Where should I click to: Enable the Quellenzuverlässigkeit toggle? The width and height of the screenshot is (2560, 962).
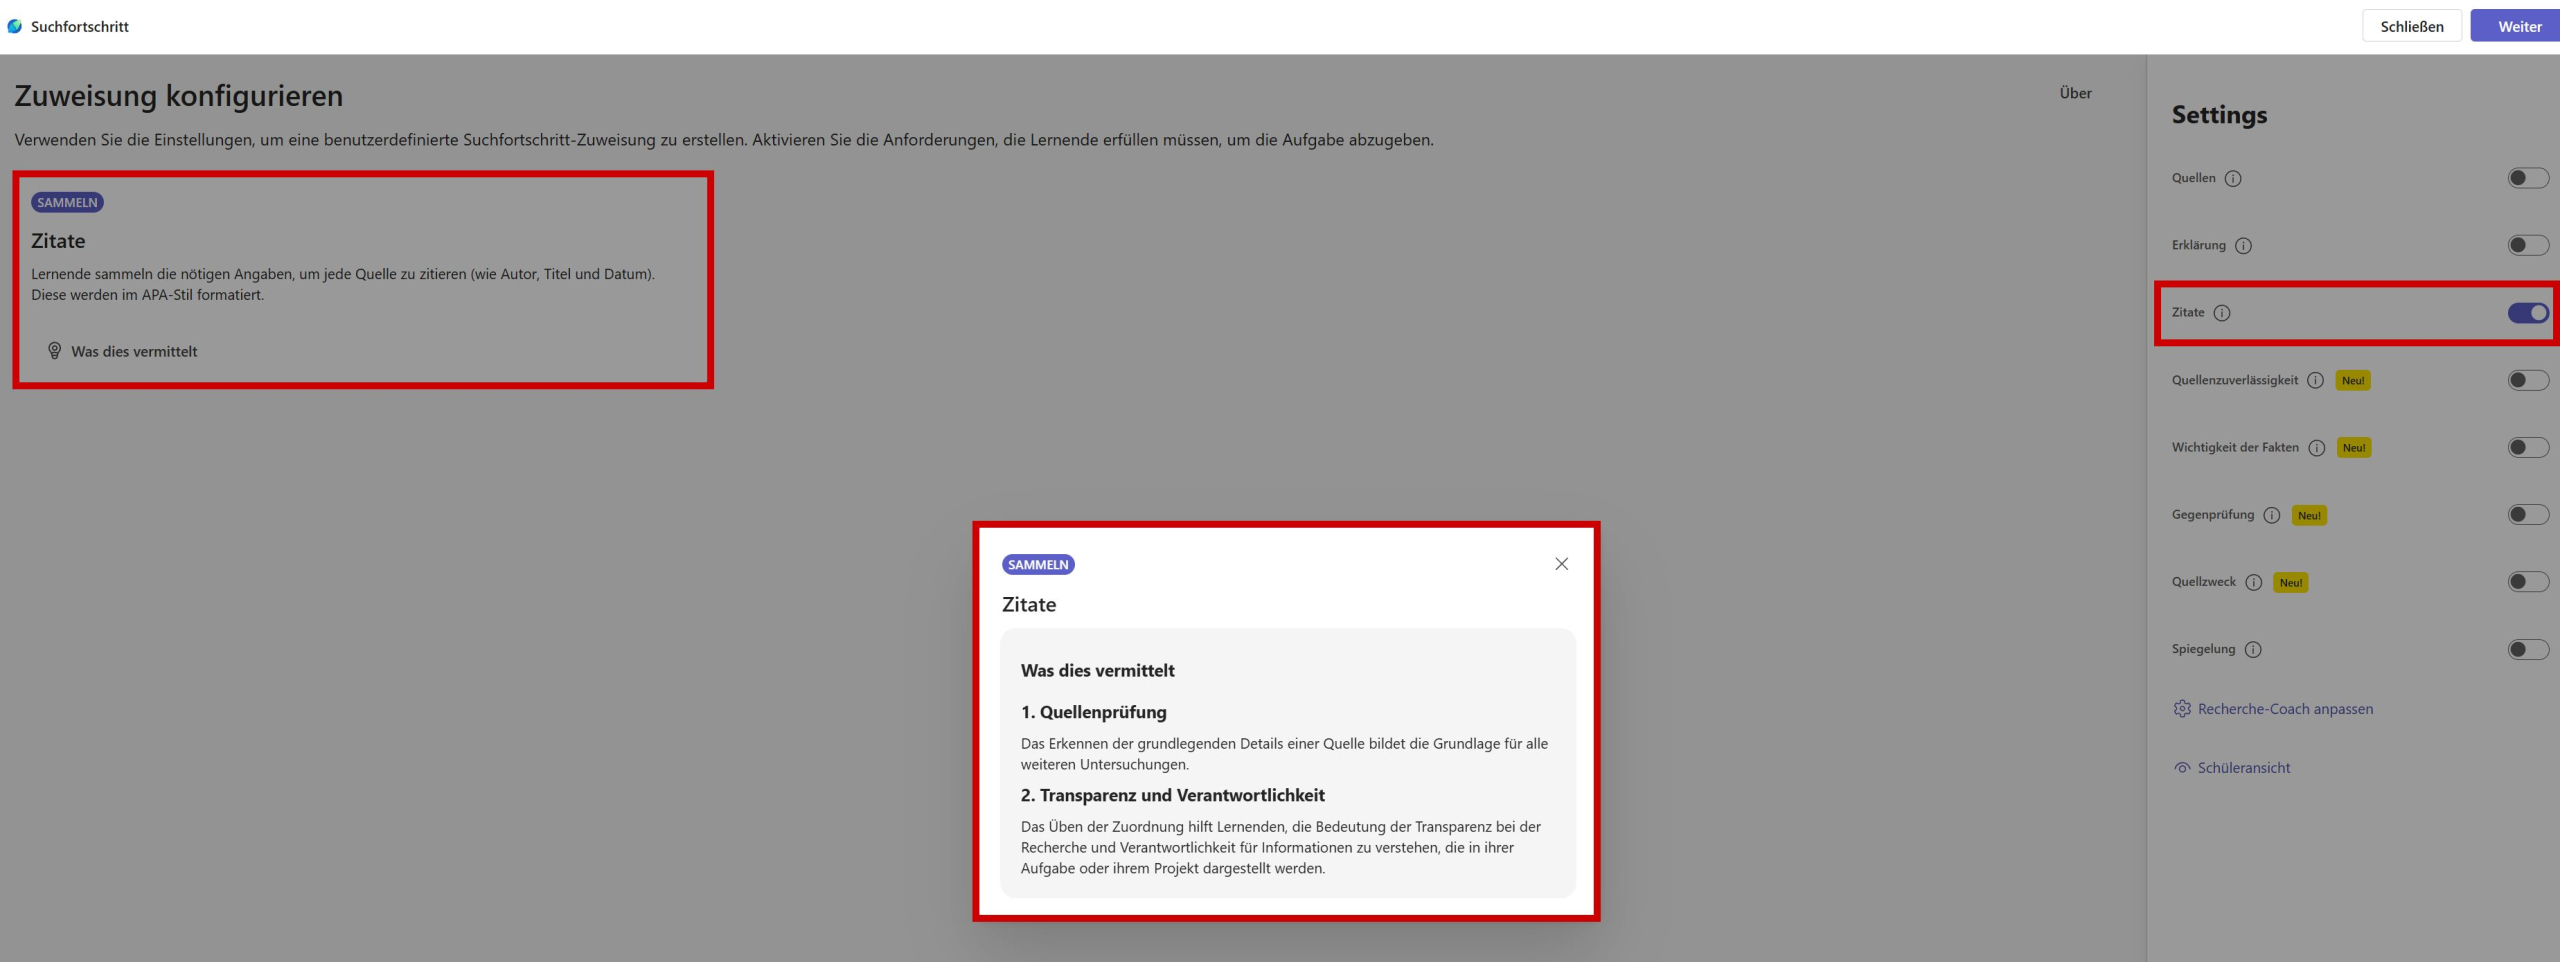(2527, 381)
